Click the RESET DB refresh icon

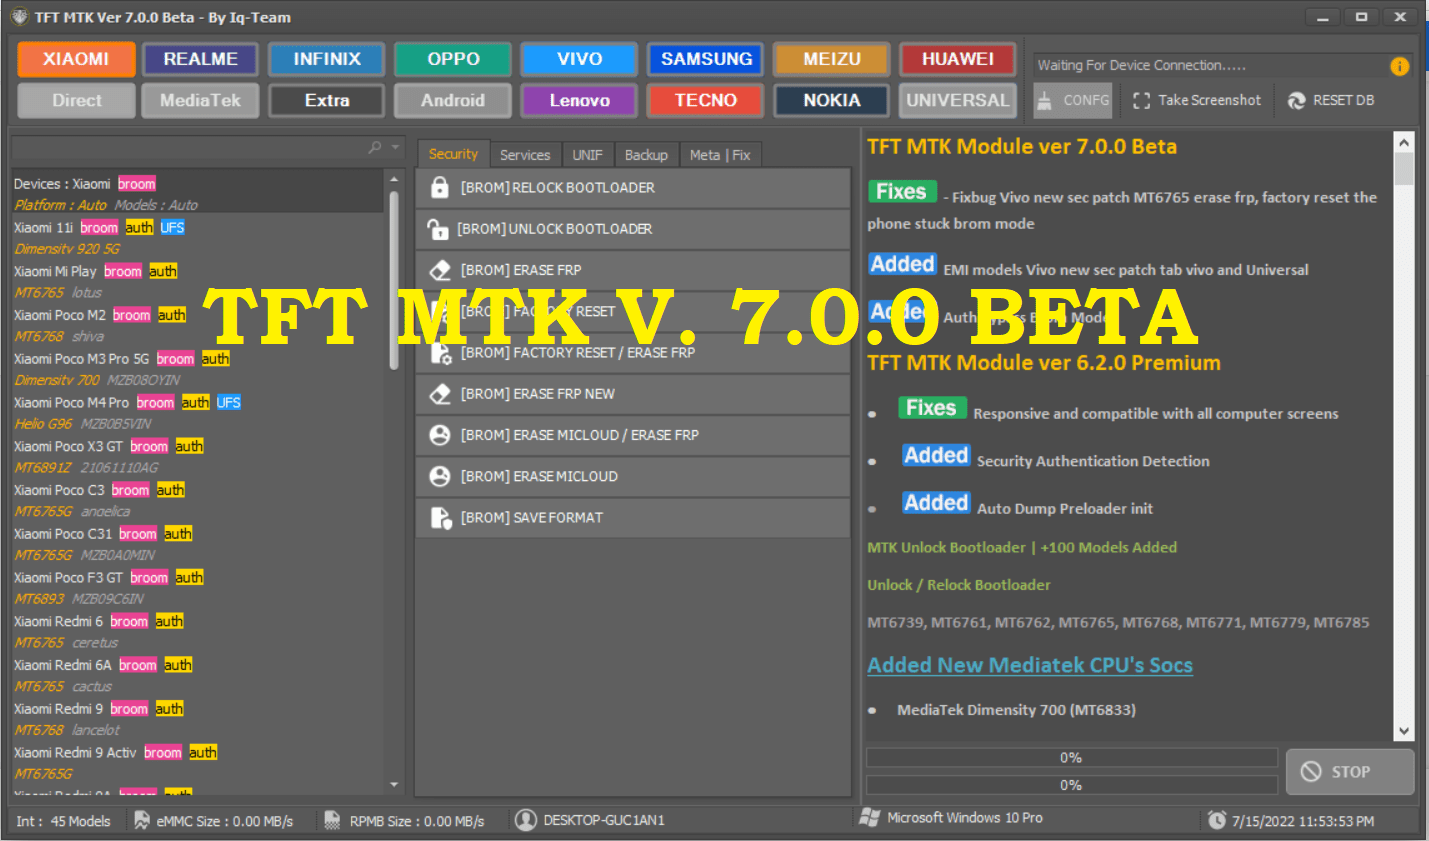tap(1297, 100)
